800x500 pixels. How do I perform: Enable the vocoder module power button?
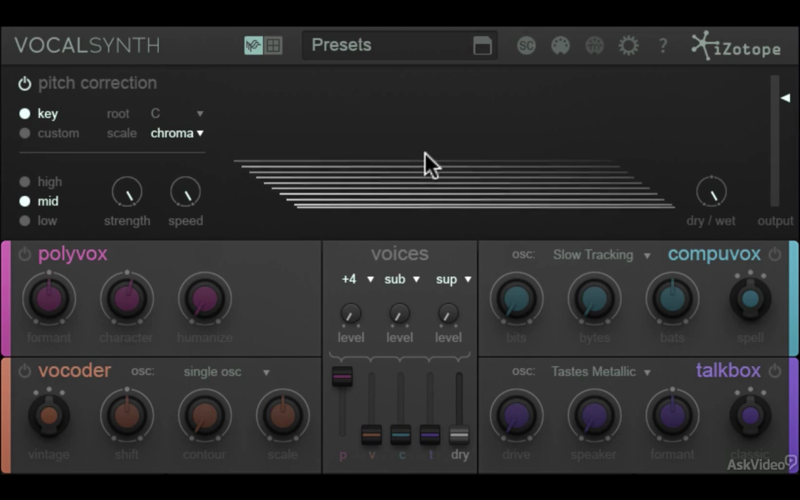pos(24,371)
